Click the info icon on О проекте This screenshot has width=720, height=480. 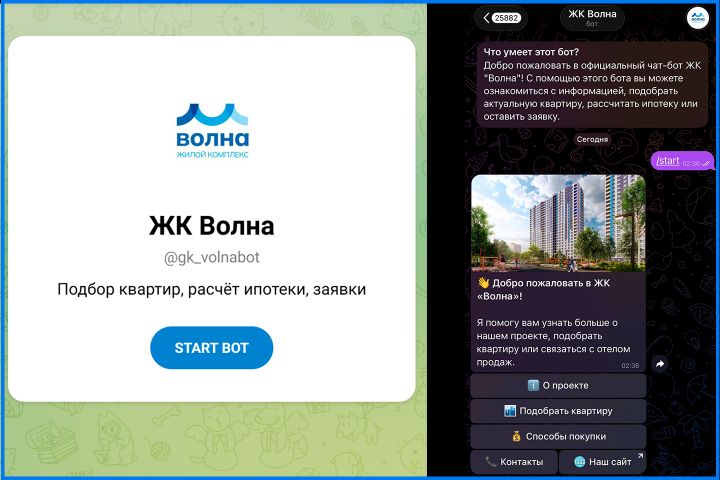coord(533,385)
